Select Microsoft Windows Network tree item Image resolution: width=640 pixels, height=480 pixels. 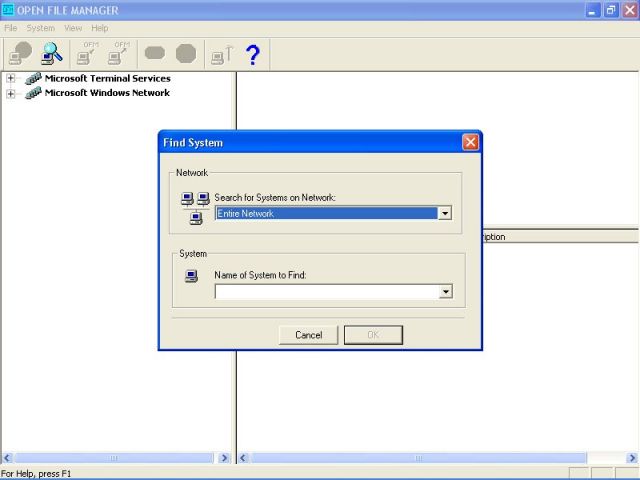point(107,93)
